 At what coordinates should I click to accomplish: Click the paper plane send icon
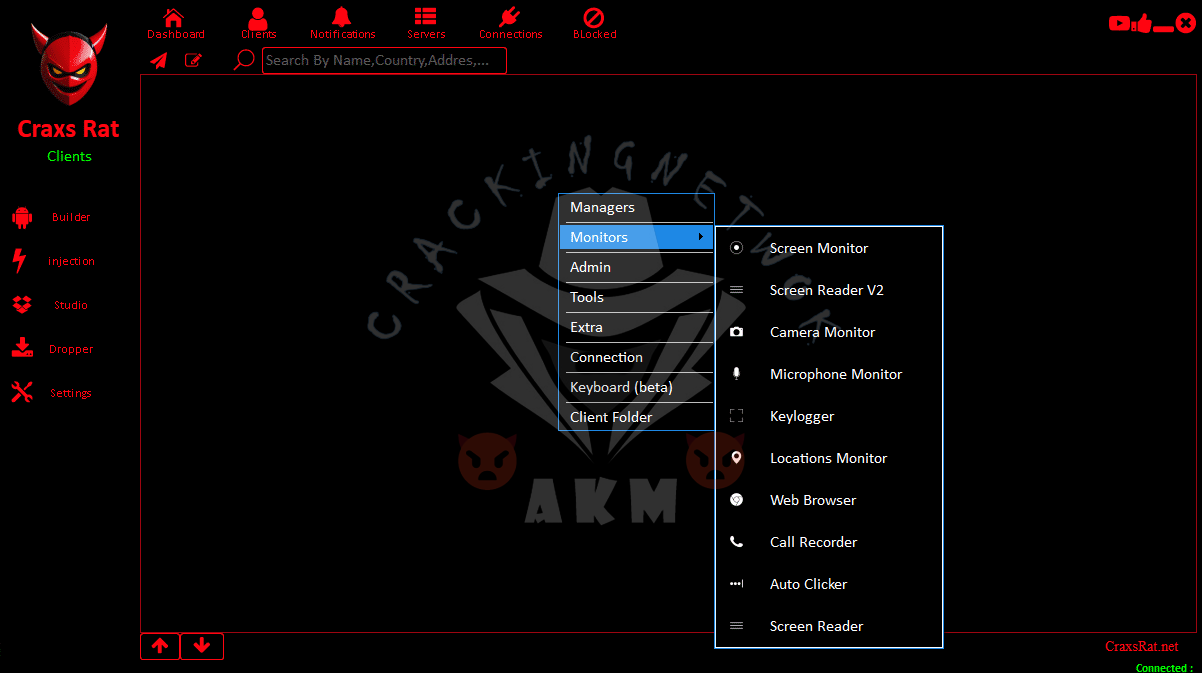click(x=159, y=61)
